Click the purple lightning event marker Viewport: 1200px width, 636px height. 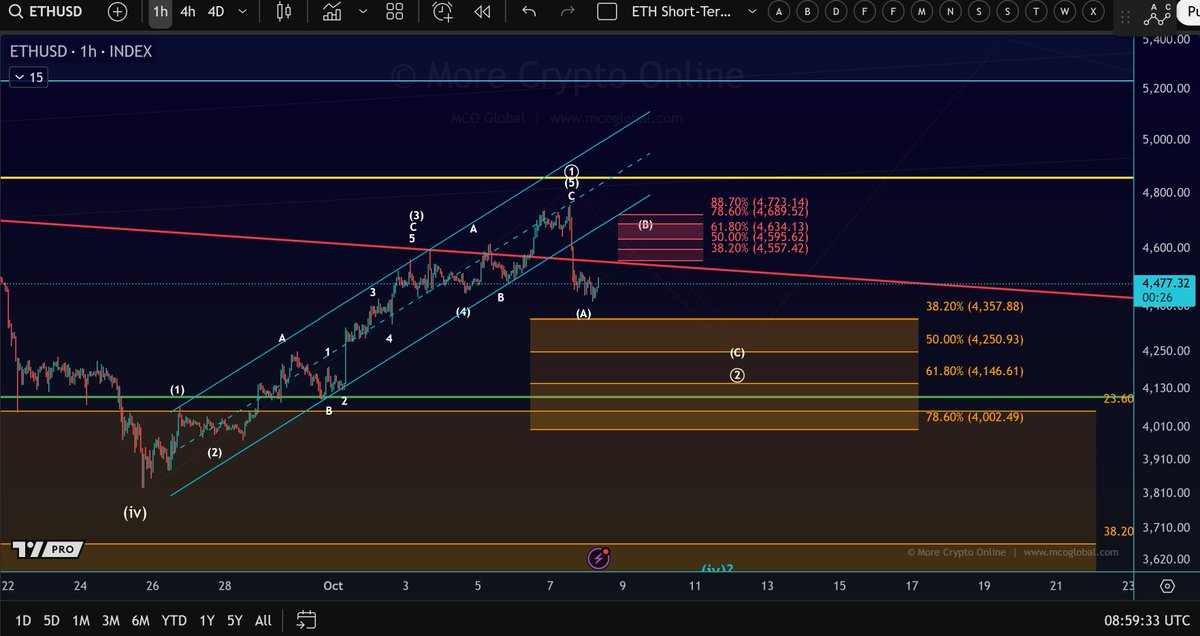598,558
